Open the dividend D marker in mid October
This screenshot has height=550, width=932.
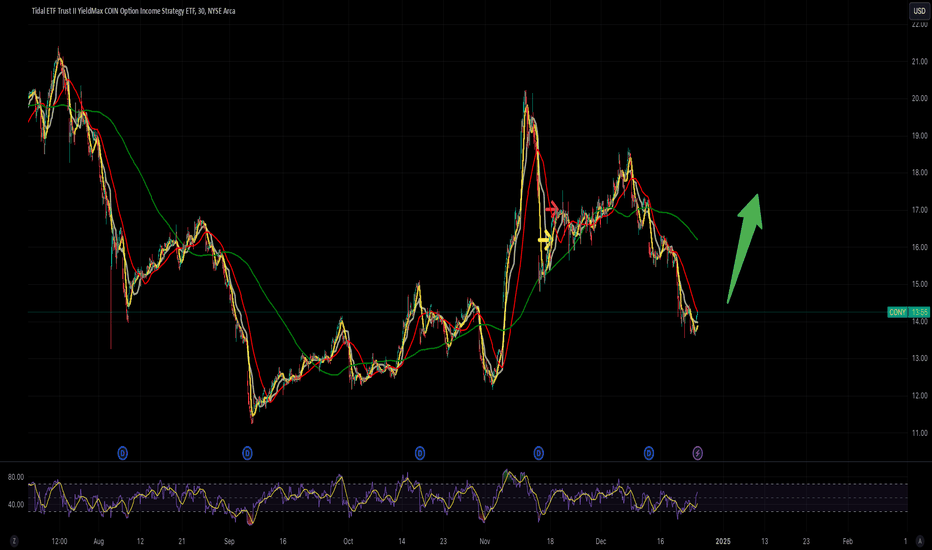420,453
